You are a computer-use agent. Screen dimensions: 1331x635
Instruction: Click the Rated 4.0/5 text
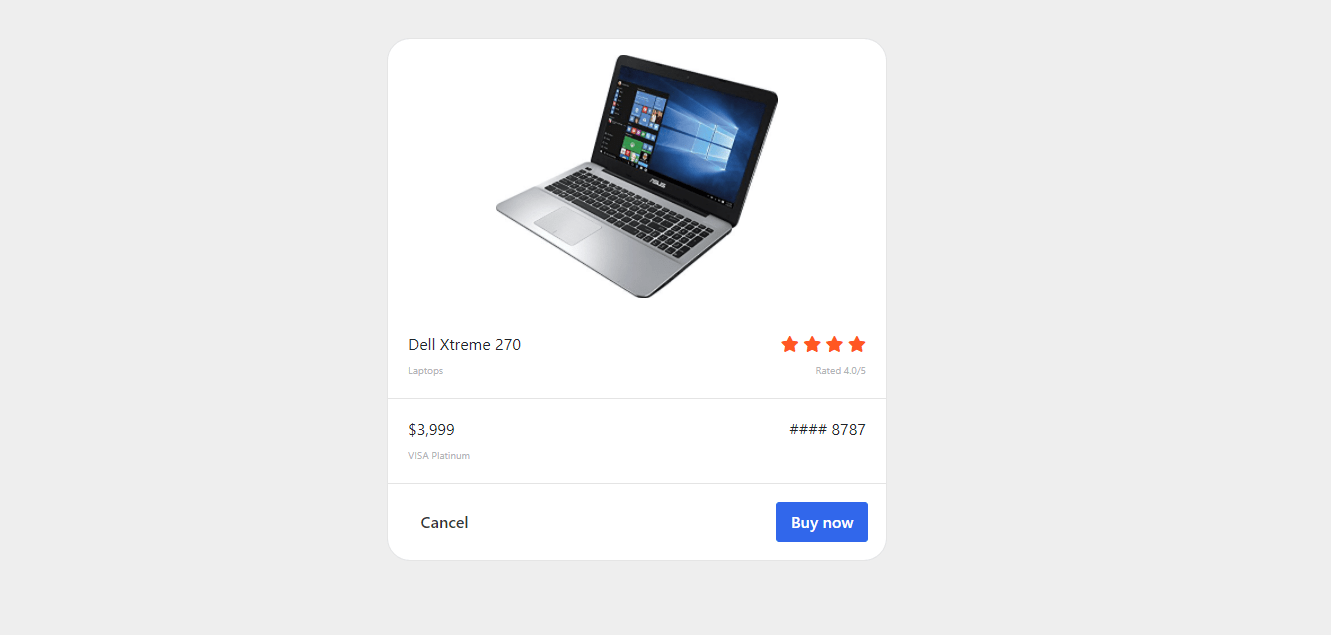[840, 371]
